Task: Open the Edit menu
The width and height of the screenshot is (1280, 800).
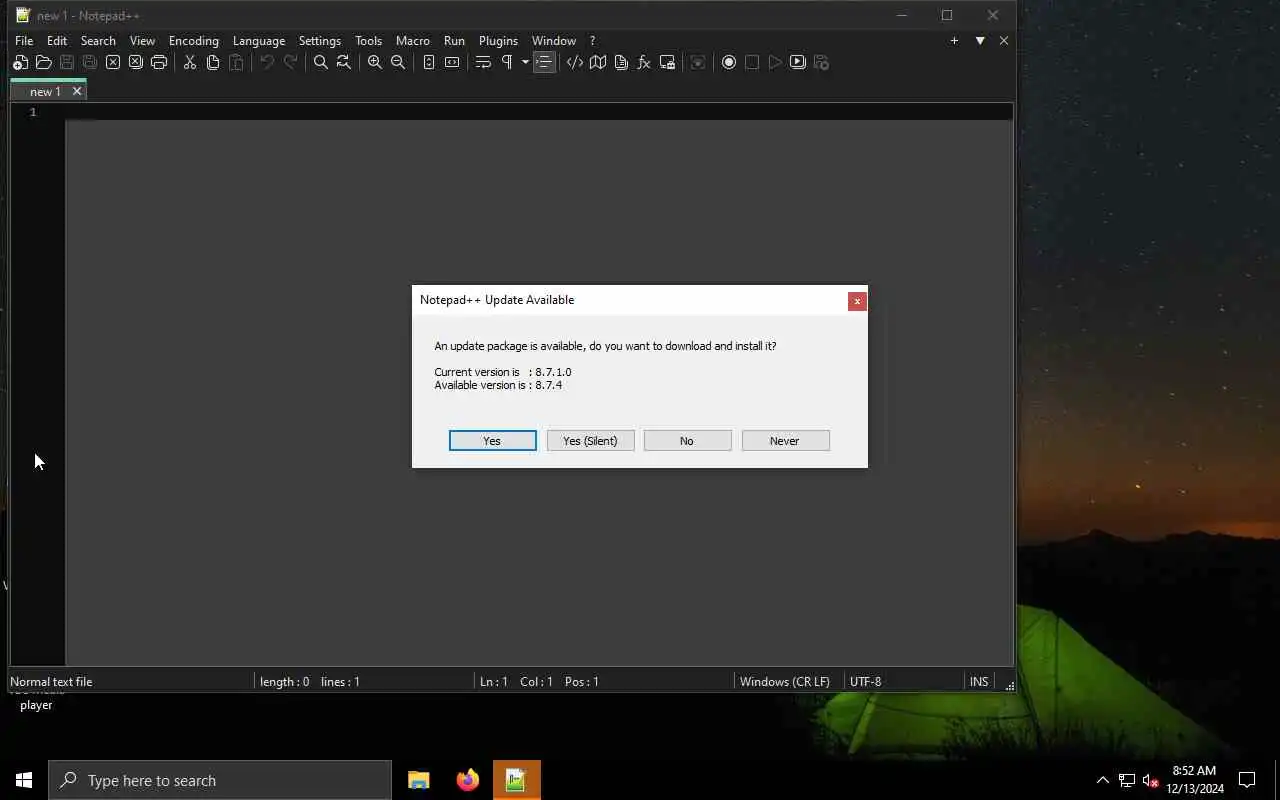Action: (57, 41)
